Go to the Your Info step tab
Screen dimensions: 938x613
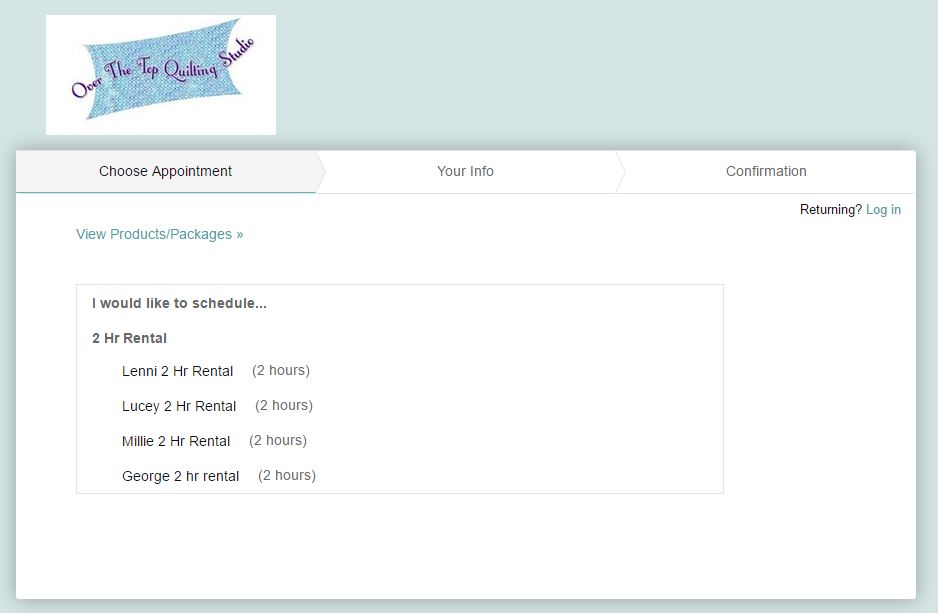465,172
